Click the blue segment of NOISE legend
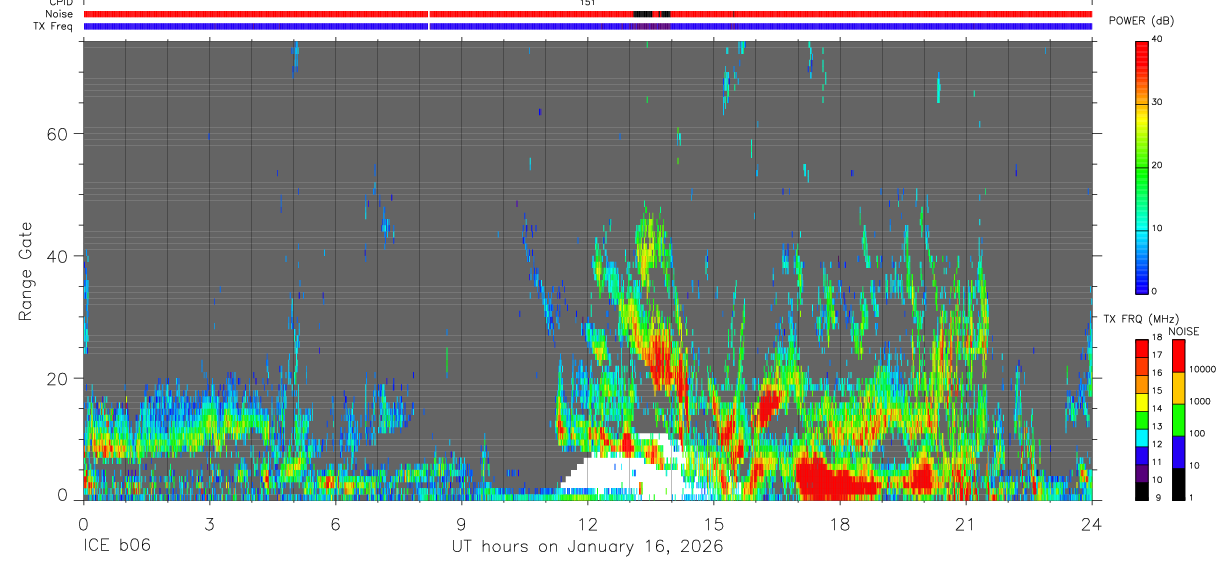Image resolution: width=1228 pixels, height=567 pixels. [x=1179, y=451]
